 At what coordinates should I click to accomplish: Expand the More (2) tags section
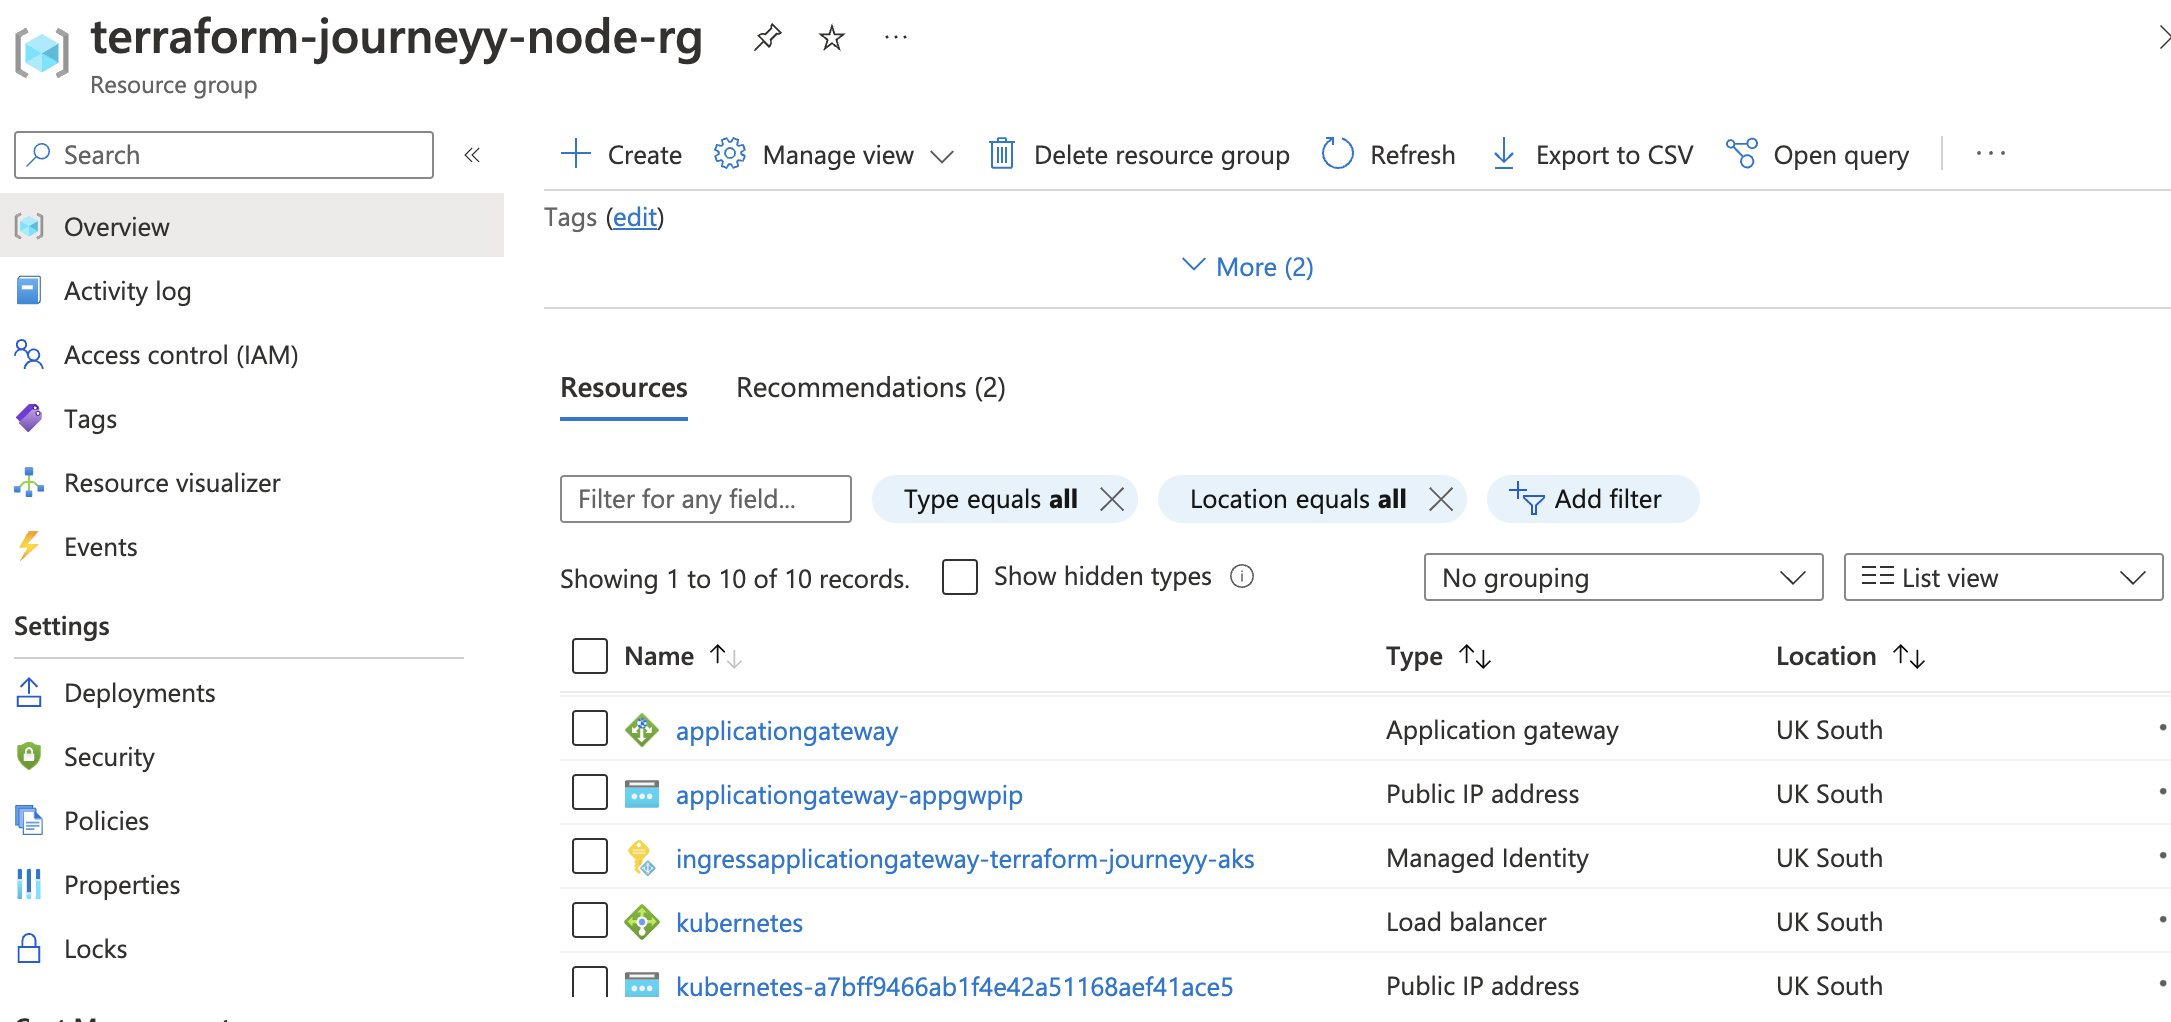point(1245,266)
